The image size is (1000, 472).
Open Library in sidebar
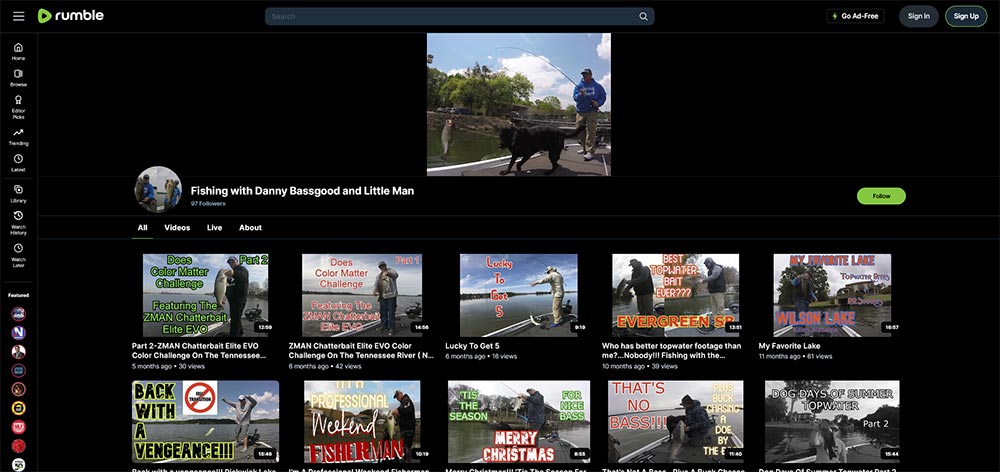tap(18, 194)
